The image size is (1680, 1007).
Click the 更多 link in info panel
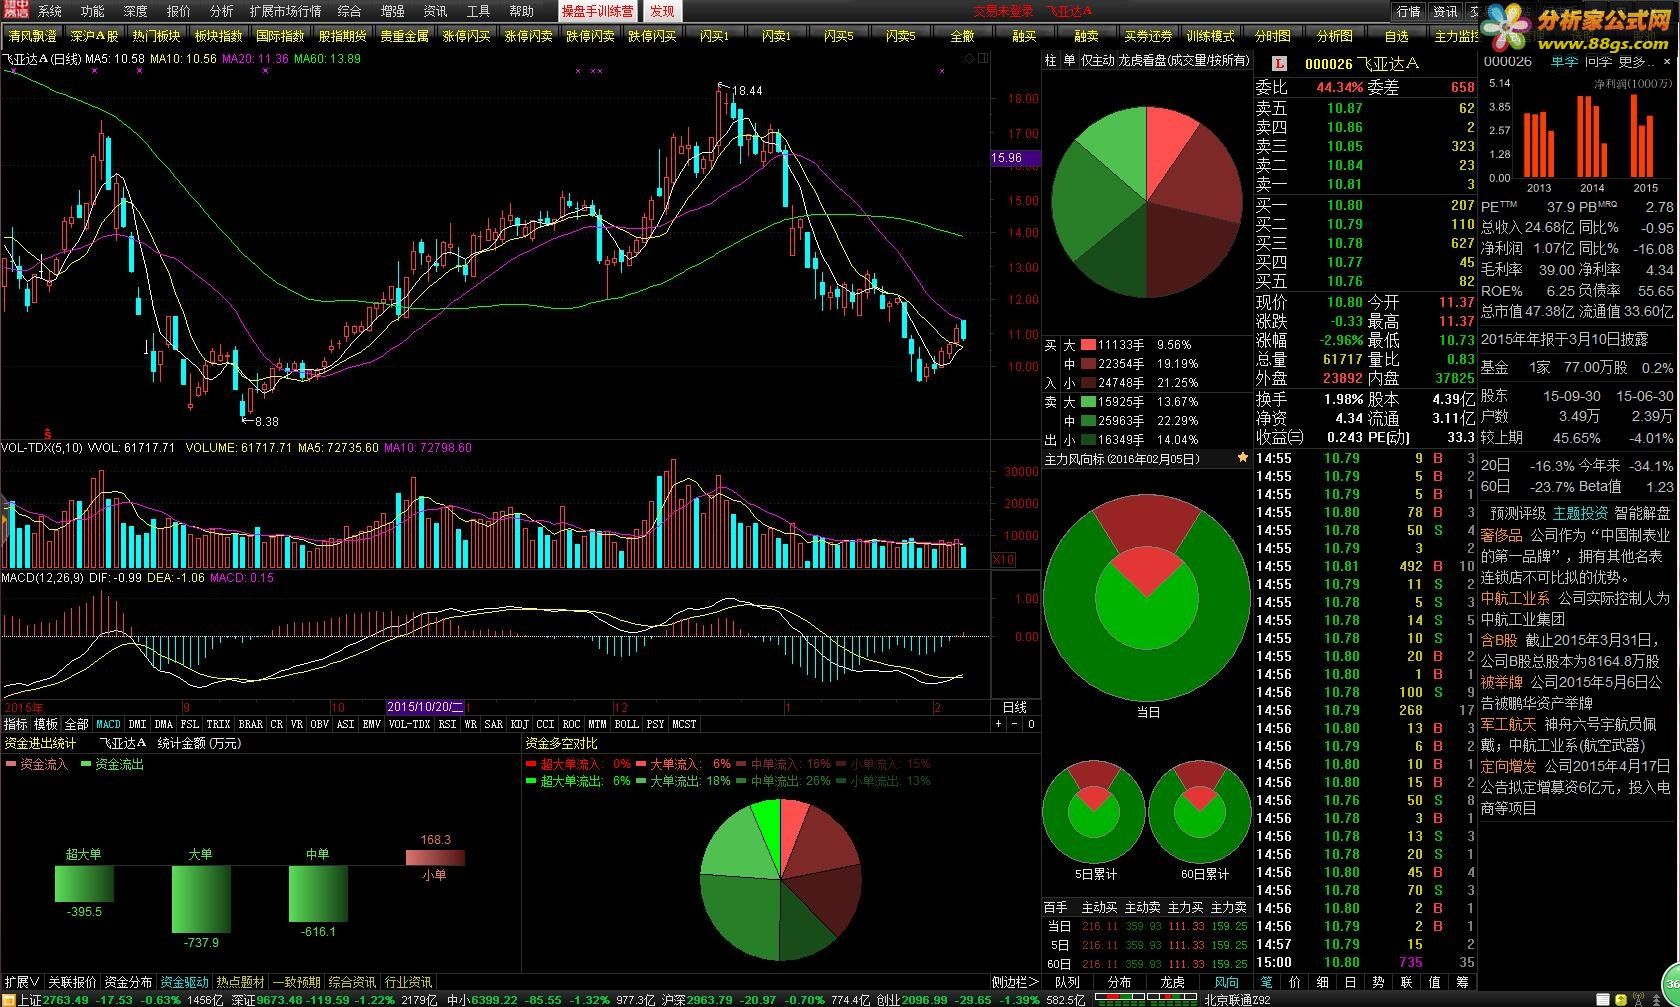pos(1634,61)
